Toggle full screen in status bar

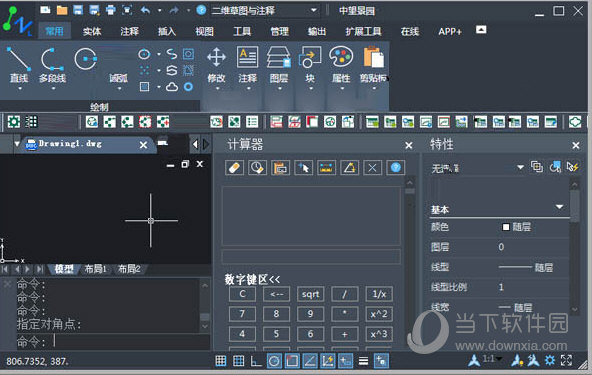click(566, 361)
